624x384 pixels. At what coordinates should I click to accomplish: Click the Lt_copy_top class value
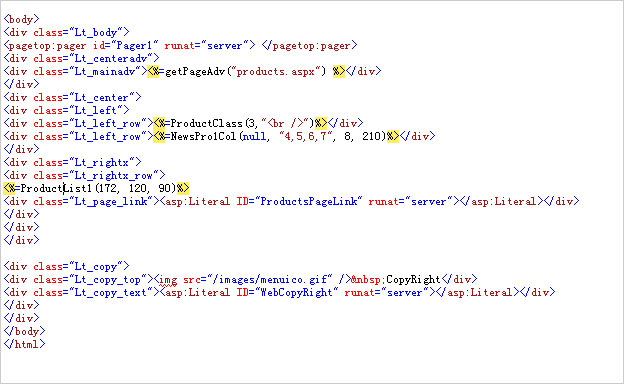(108, 280)
